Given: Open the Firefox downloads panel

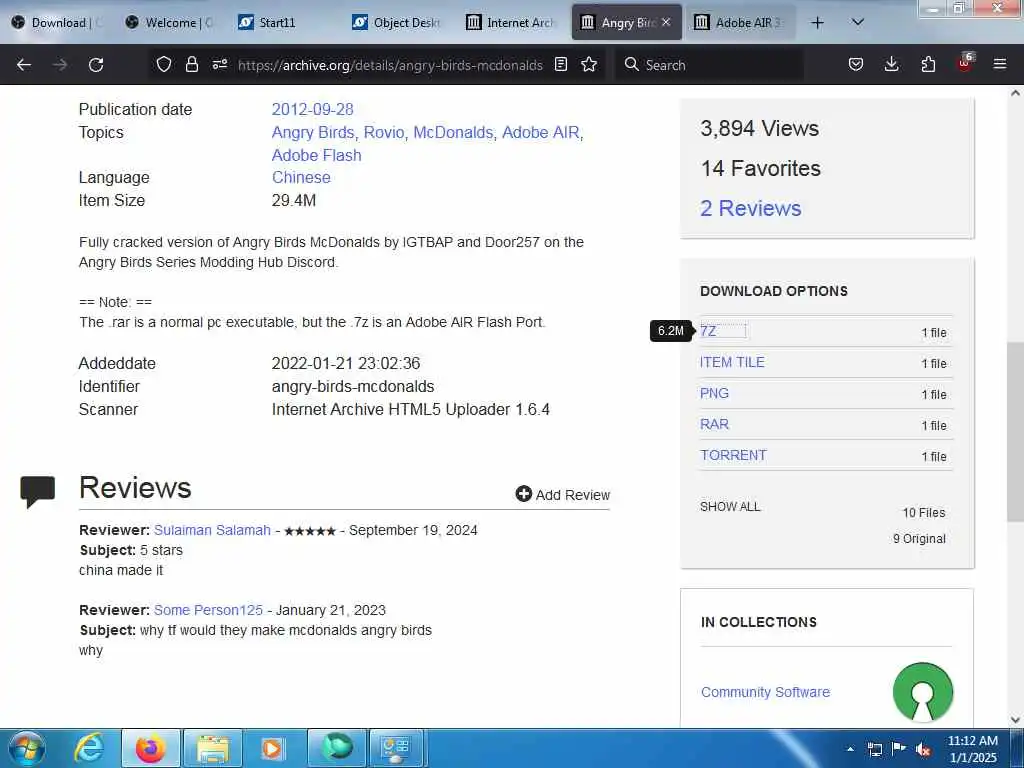Looking at the screenshot, I should [x=891, y=64].
